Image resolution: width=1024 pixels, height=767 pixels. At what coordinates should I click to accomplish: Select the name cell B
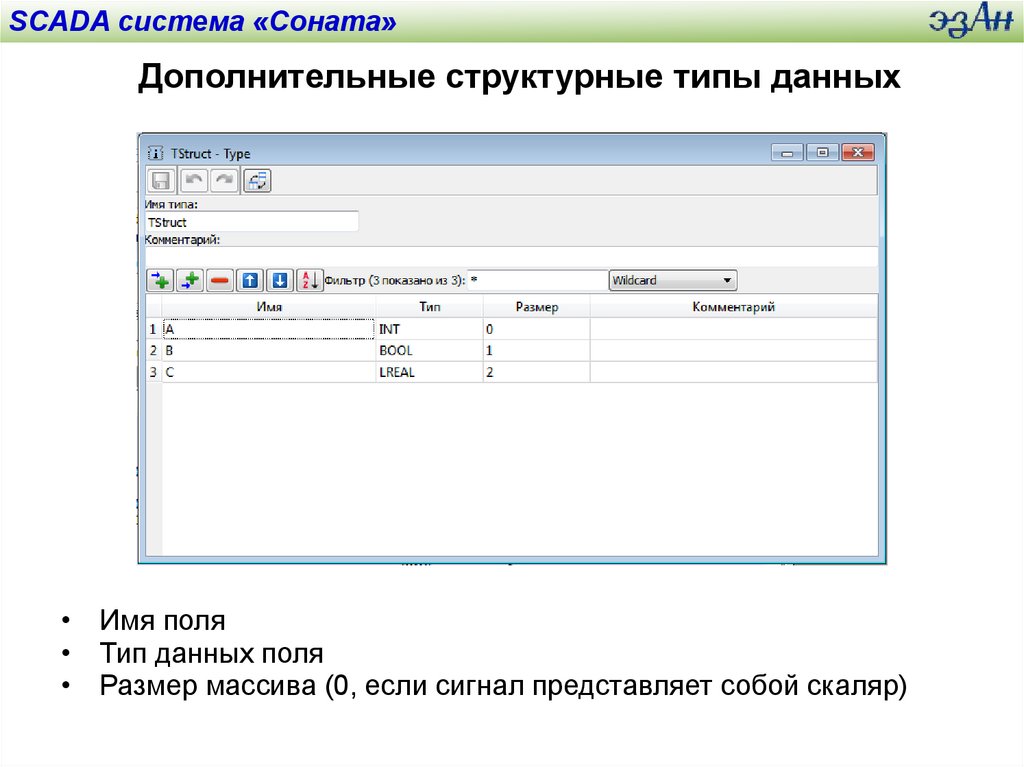coord(269,350)
